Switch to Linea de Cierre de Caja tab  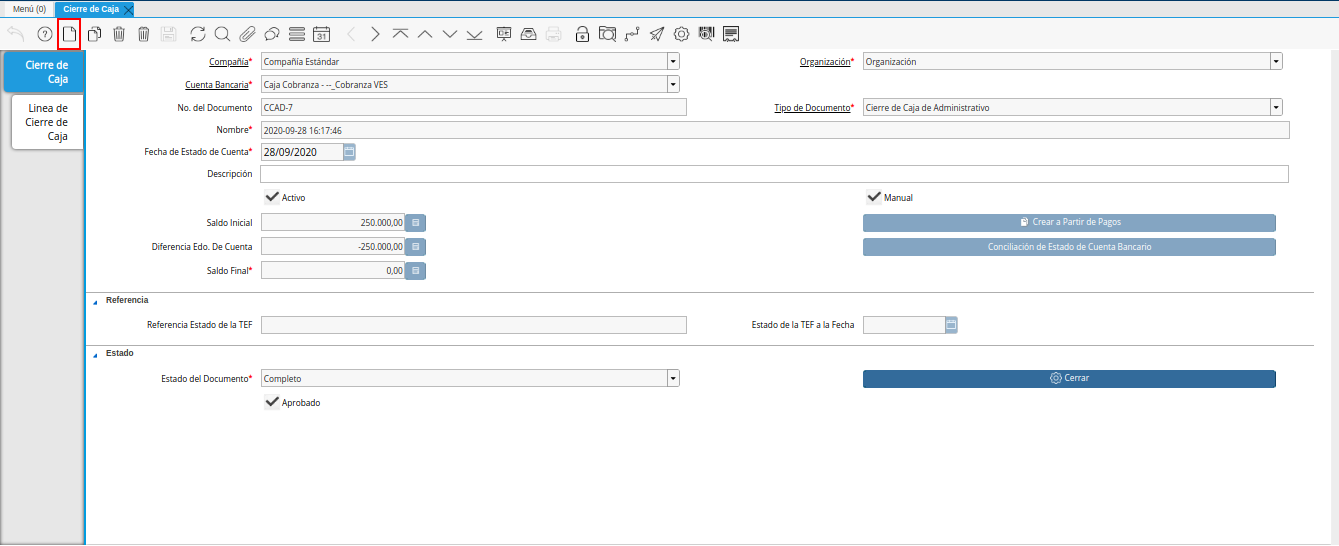point(47,122)
